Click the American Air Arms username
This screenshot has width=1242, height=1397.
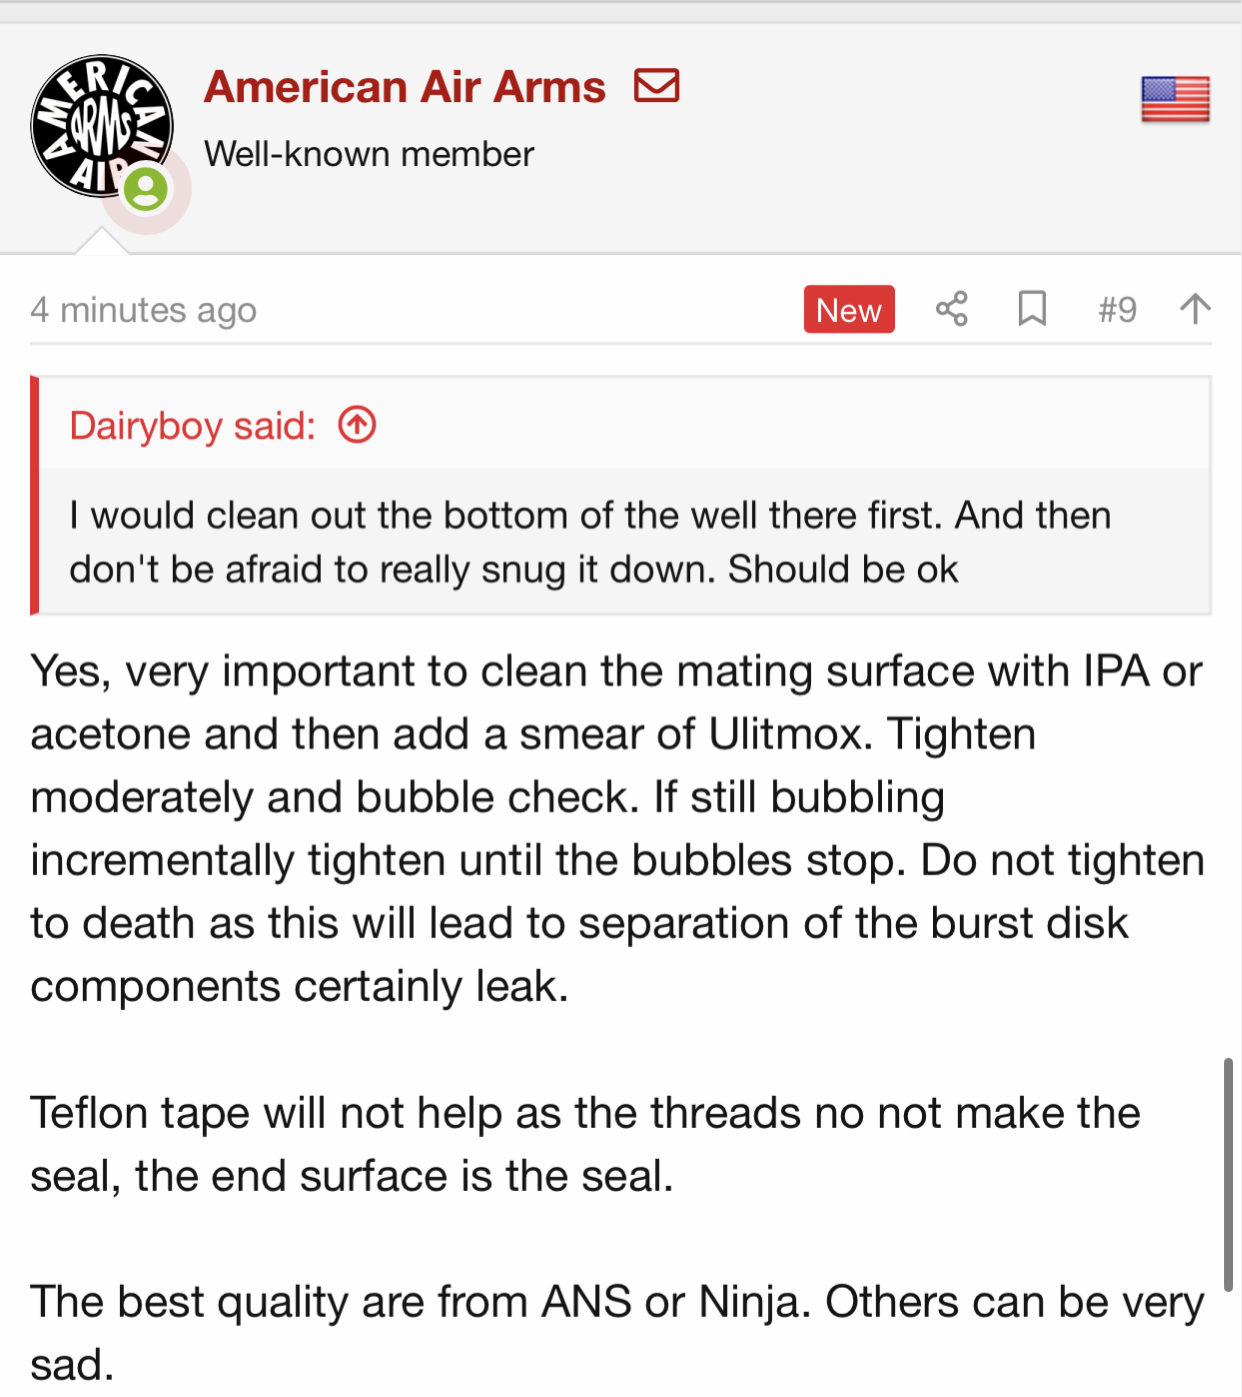point(404,87)
